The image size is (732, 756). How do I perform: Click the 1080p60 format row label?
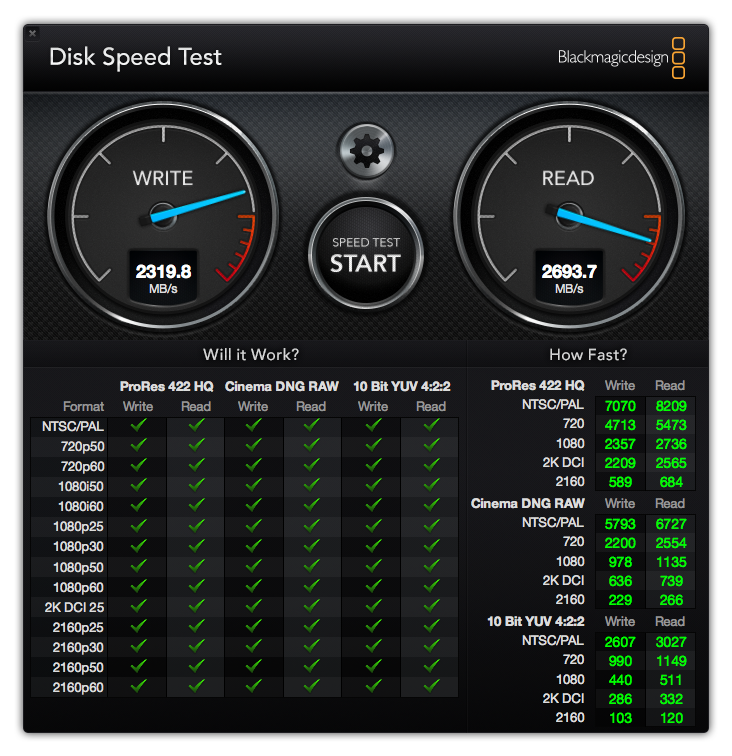78,587
